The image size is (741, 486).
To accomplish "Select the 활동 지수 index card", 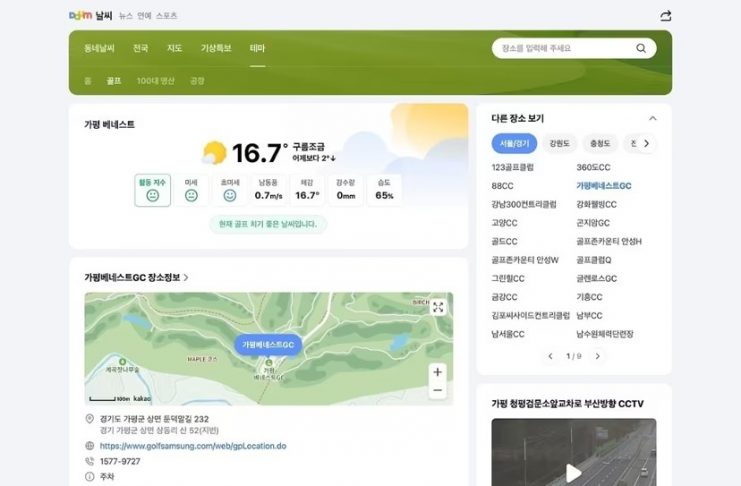I will (x=153, y=190).
